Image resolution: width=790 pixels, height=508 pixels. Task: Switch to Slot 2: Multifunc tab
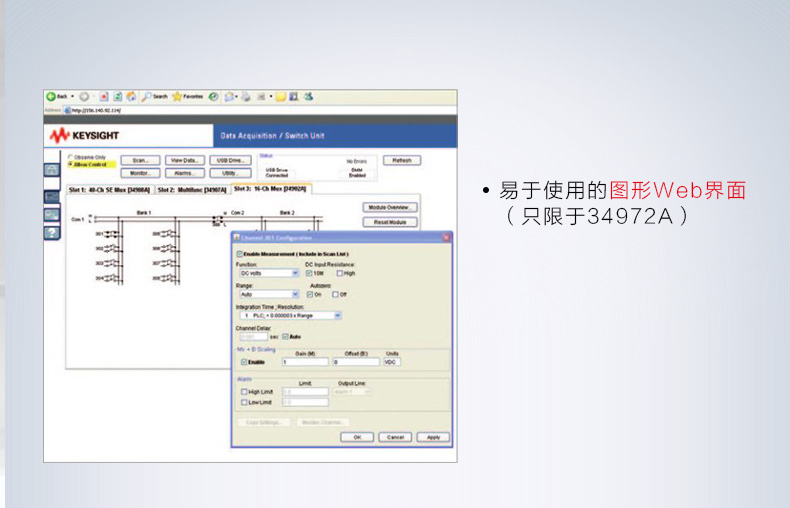coord(192,188)
